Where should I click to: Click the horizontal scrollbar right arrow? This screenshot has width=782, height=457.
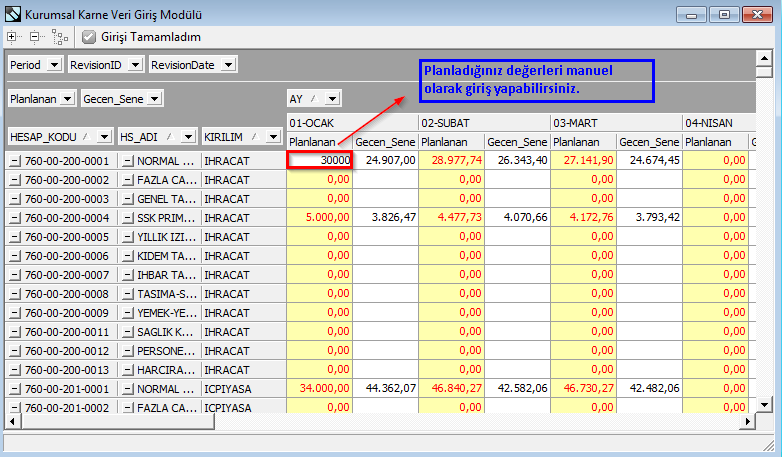tap(748, 422)
